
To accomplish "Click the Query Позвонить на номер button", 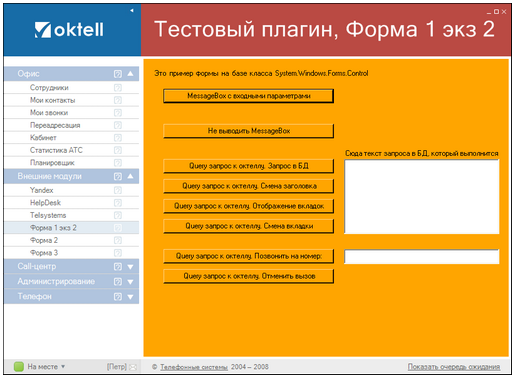I will [x=248, y=256].
